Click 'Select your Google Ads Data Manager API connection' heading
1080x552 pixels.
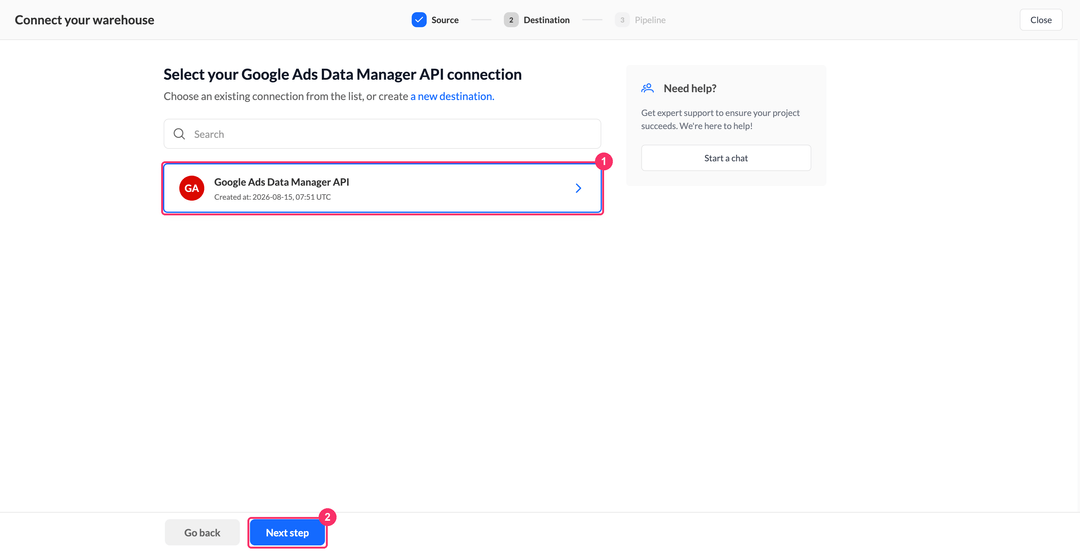point(342,74)
